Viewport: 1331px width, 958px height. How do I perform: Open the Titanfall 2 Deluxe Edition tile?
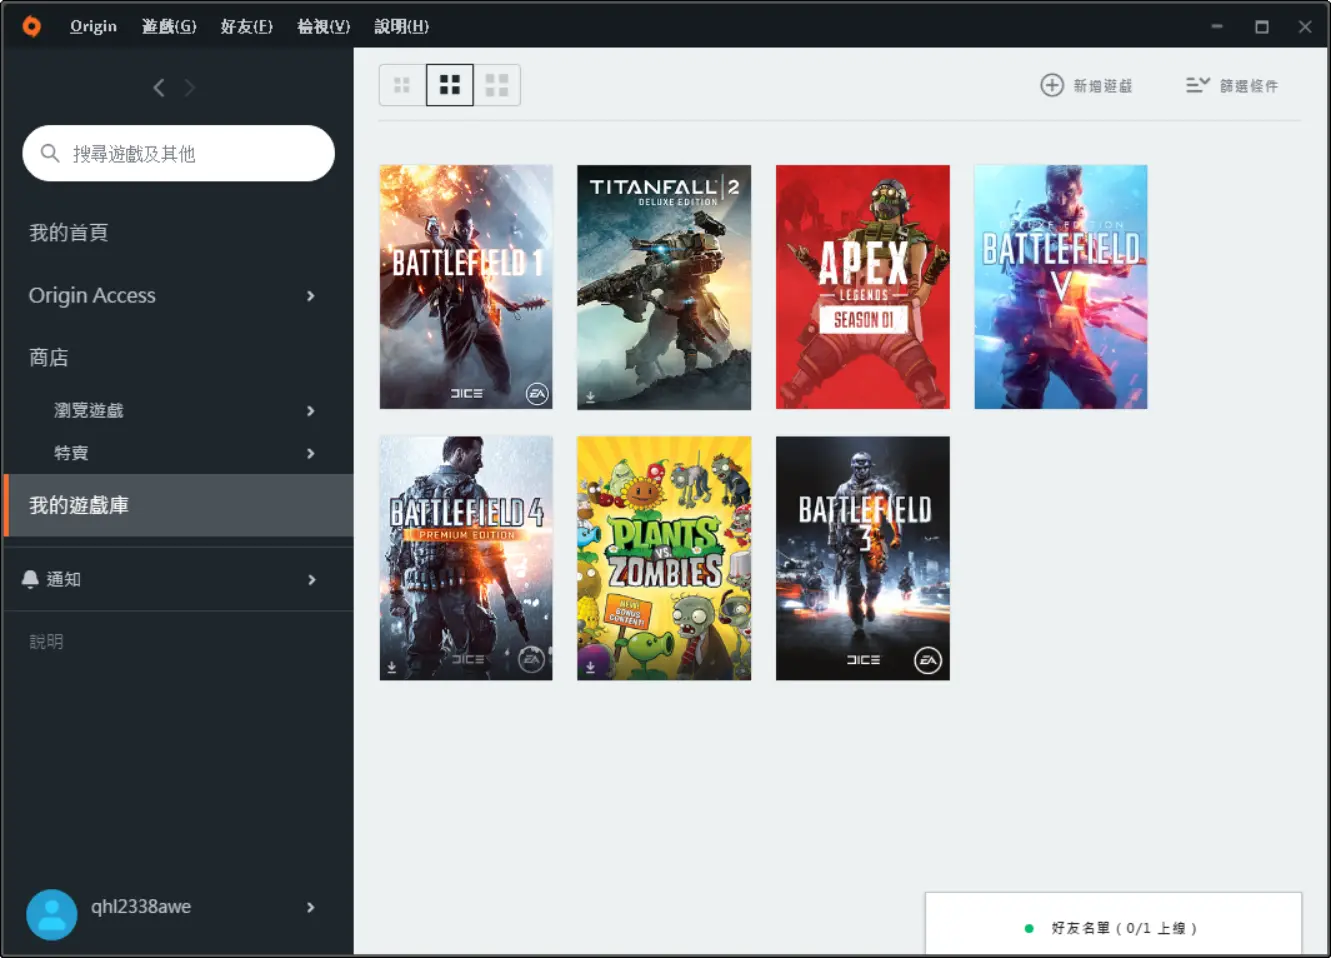point(664,287)
